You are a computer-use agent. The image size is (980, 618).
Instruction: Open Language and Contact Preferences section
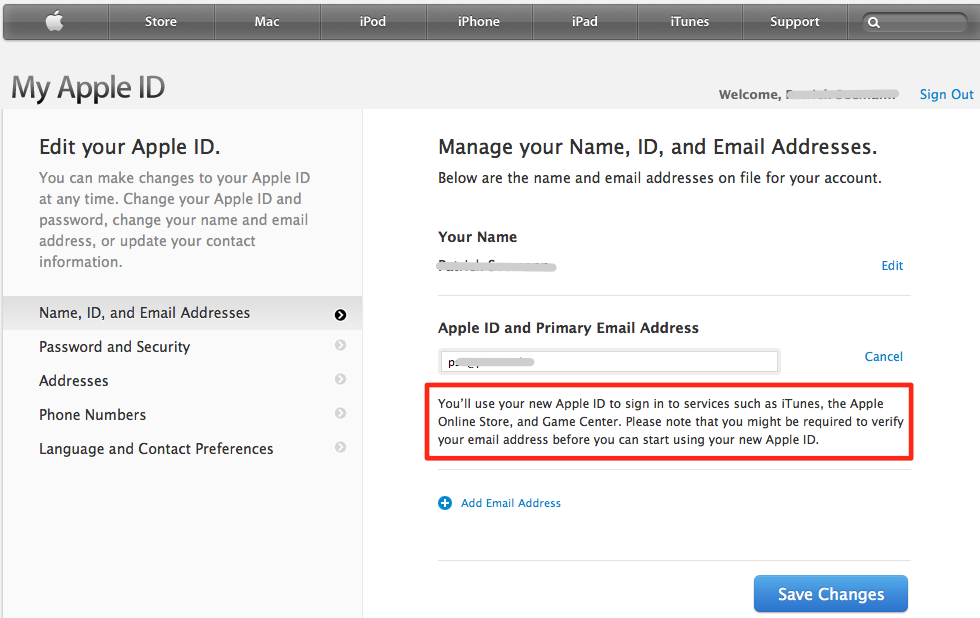pos(182,449)
